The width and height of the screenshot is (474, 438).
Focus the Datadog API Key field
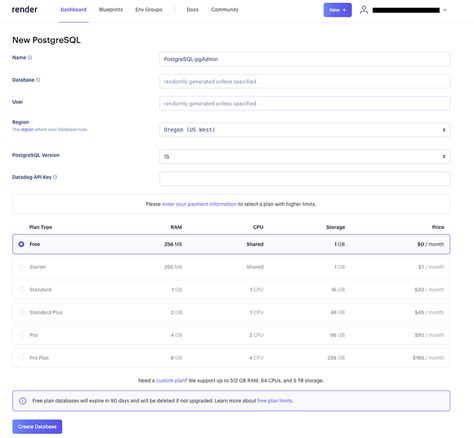click(304, 178)
